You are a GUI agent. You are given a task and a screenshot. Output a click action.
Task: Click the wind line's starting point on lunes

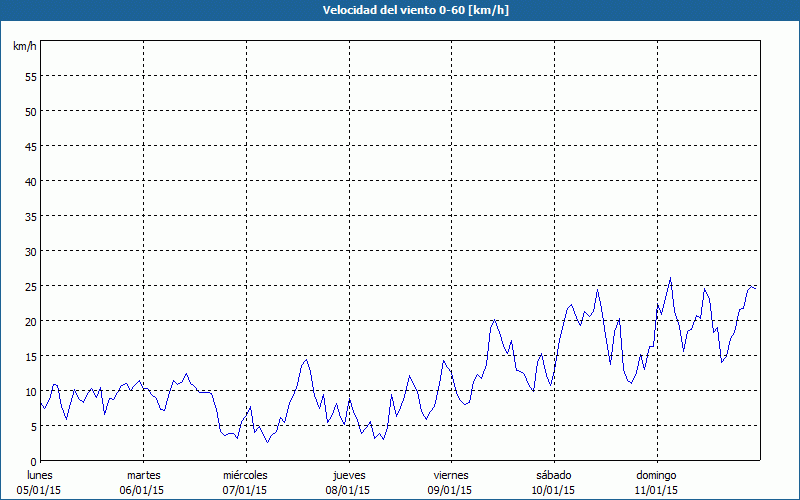[41, 402]
